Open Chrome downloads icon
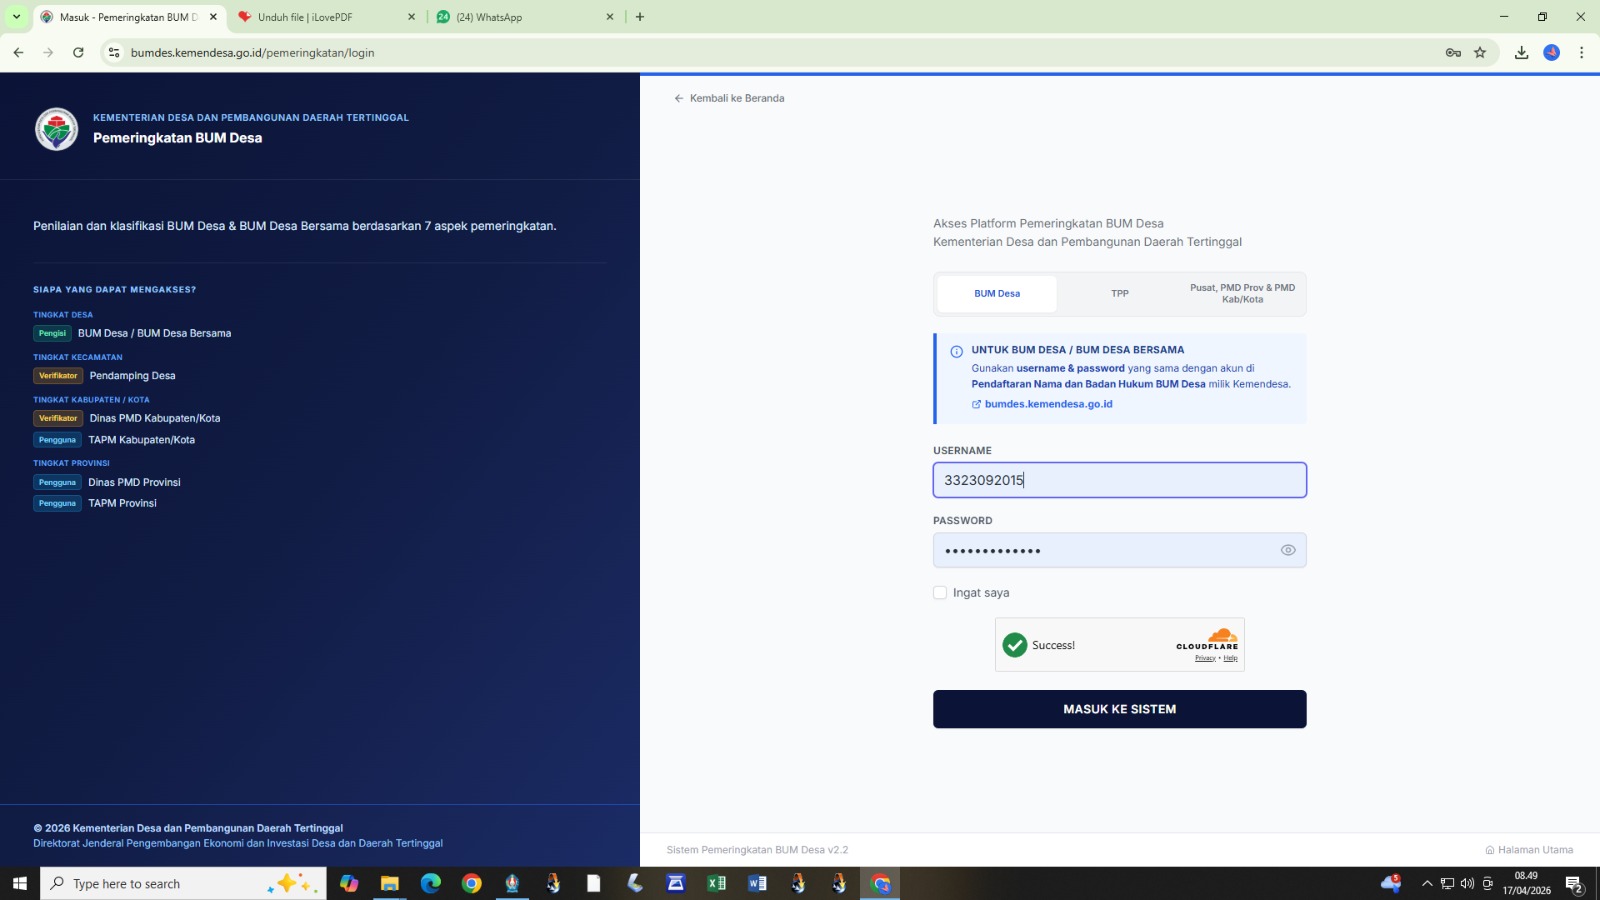The height and width of the screenshot is (900, 1600). [1522, 53]
